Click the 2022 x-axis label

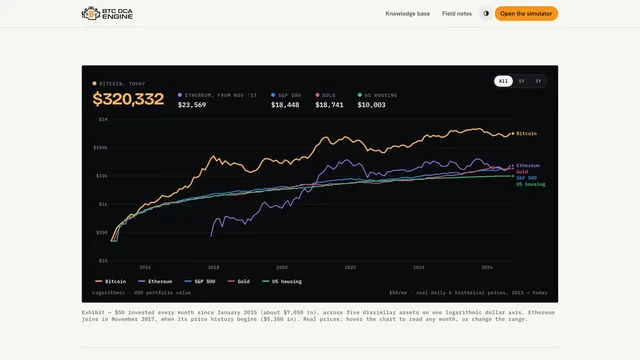coord(350,267)
